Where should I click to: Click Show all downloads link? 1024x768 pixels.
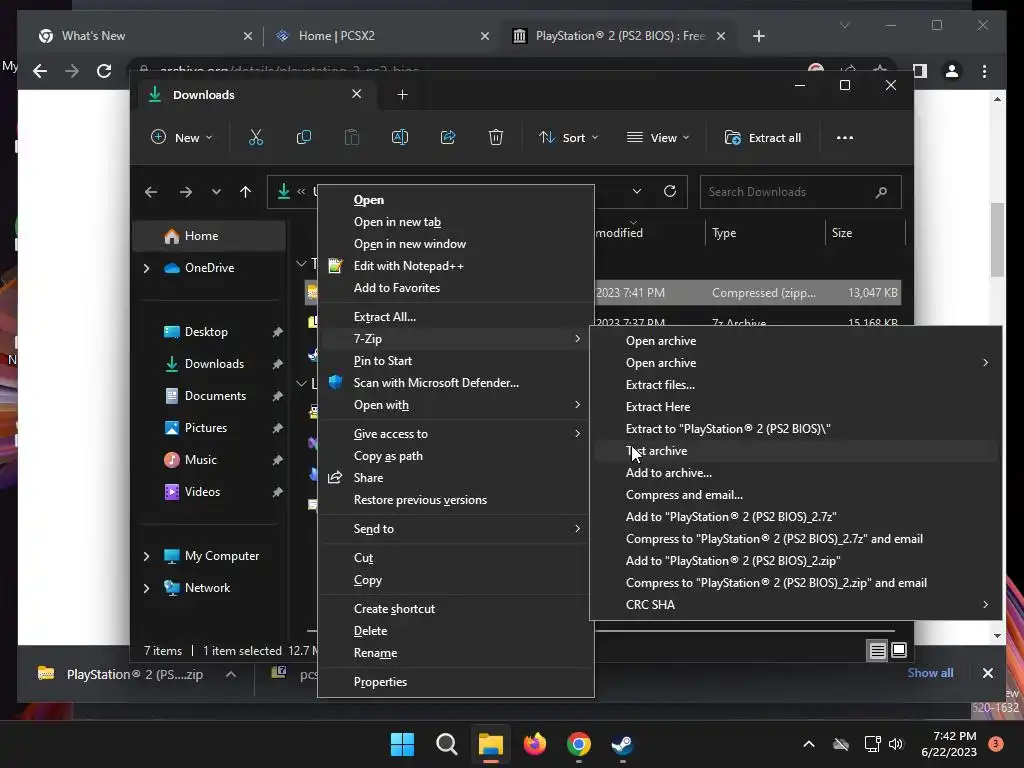click(930, 673)
